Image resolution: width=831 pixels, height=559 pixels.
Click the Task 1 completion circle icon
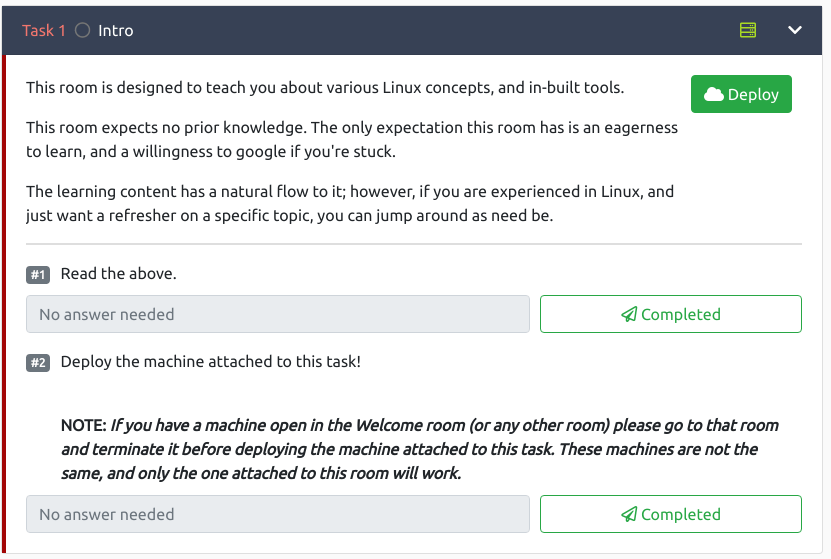point(82,30)
